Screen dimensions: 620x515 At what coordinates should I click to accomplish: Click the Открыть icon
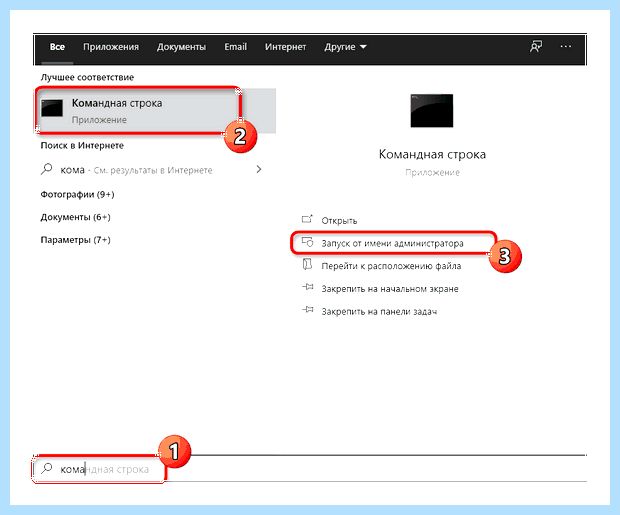(307, 220)
